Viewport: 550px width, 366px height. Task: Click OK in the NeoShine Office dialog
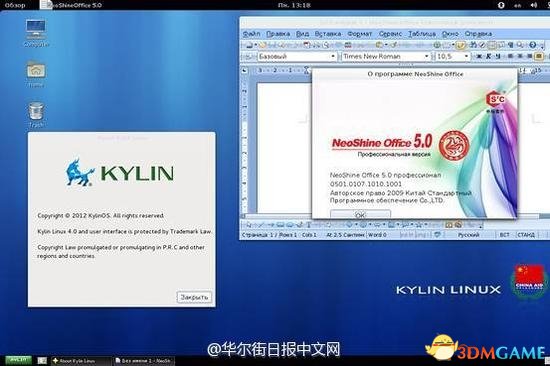pos(360,214)
